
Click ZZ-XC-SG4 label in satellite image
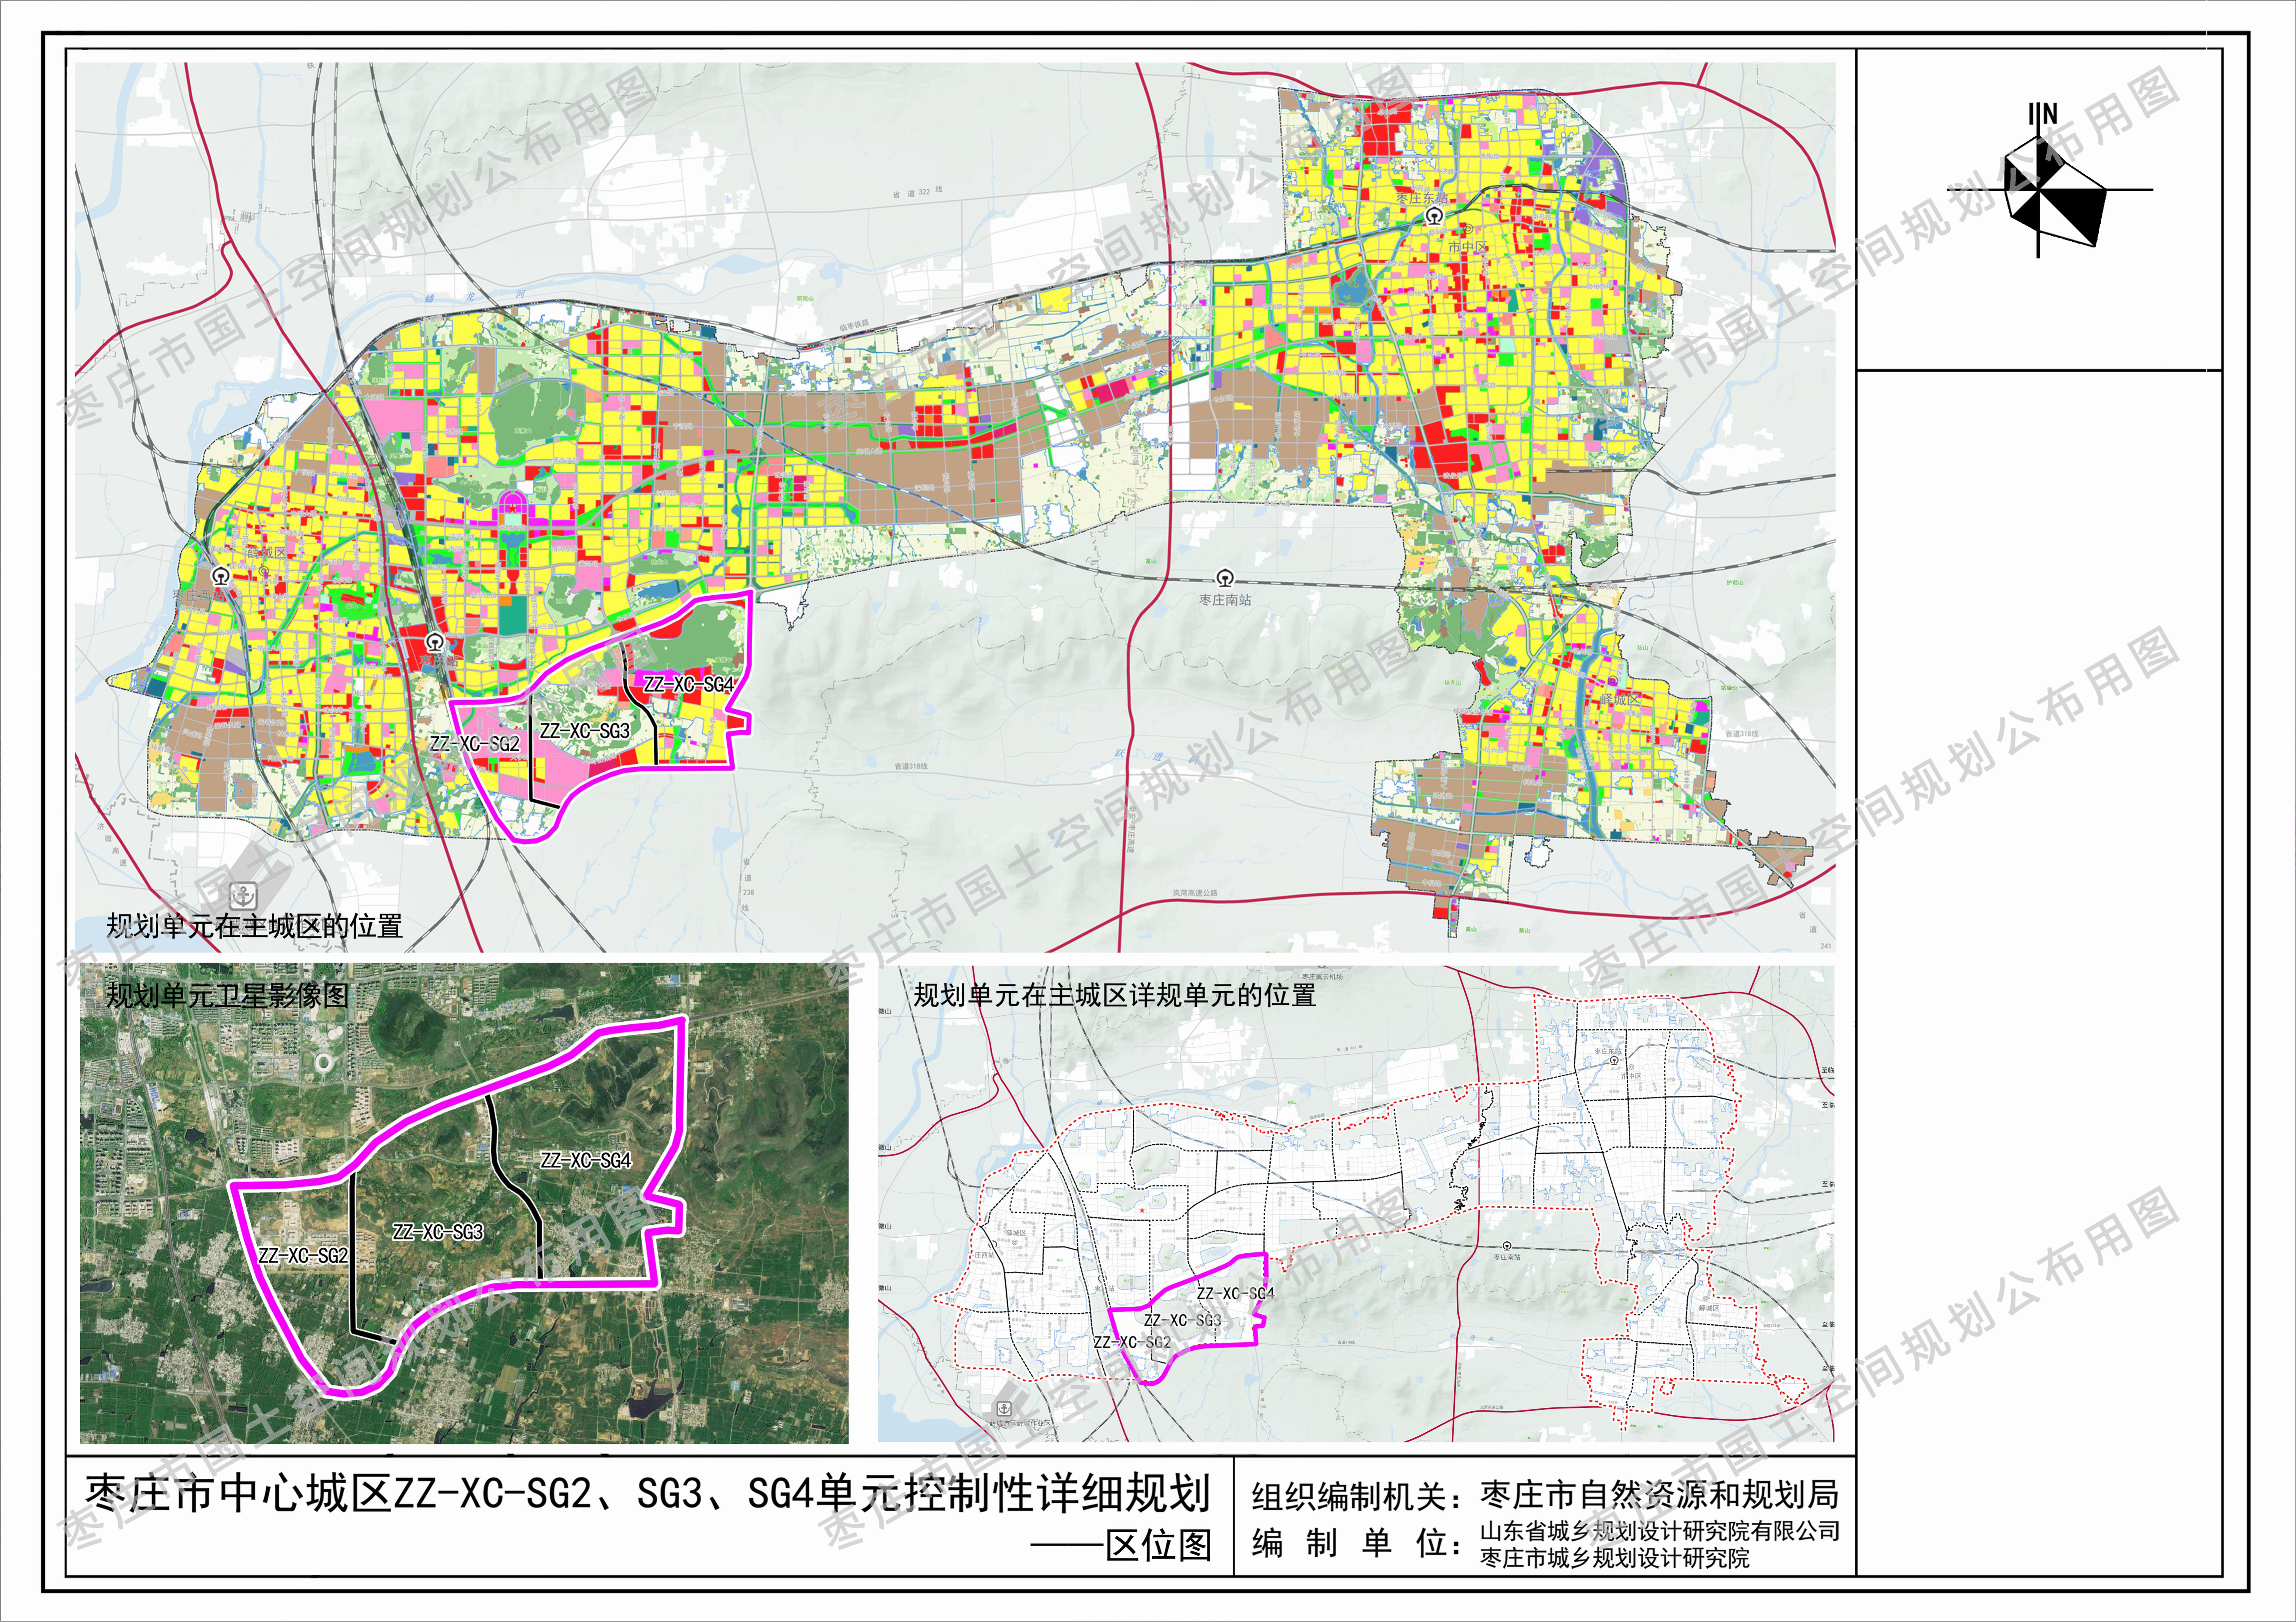586,1160
